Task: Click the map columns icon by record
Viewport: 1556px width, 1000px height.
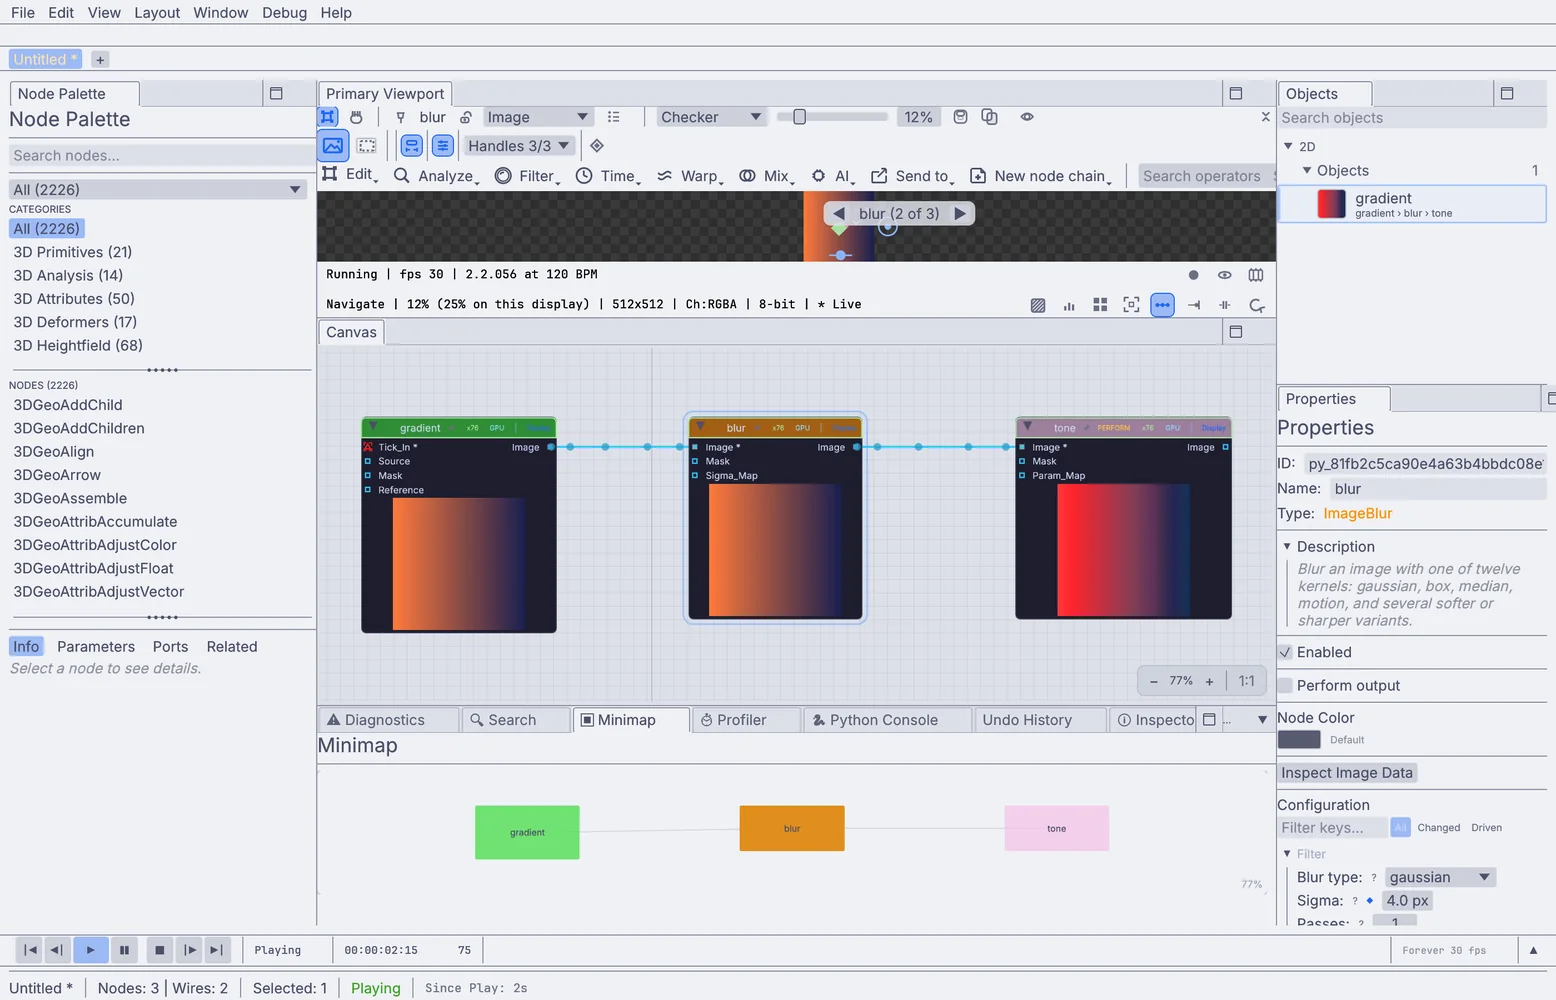Action: [1256, 275]
